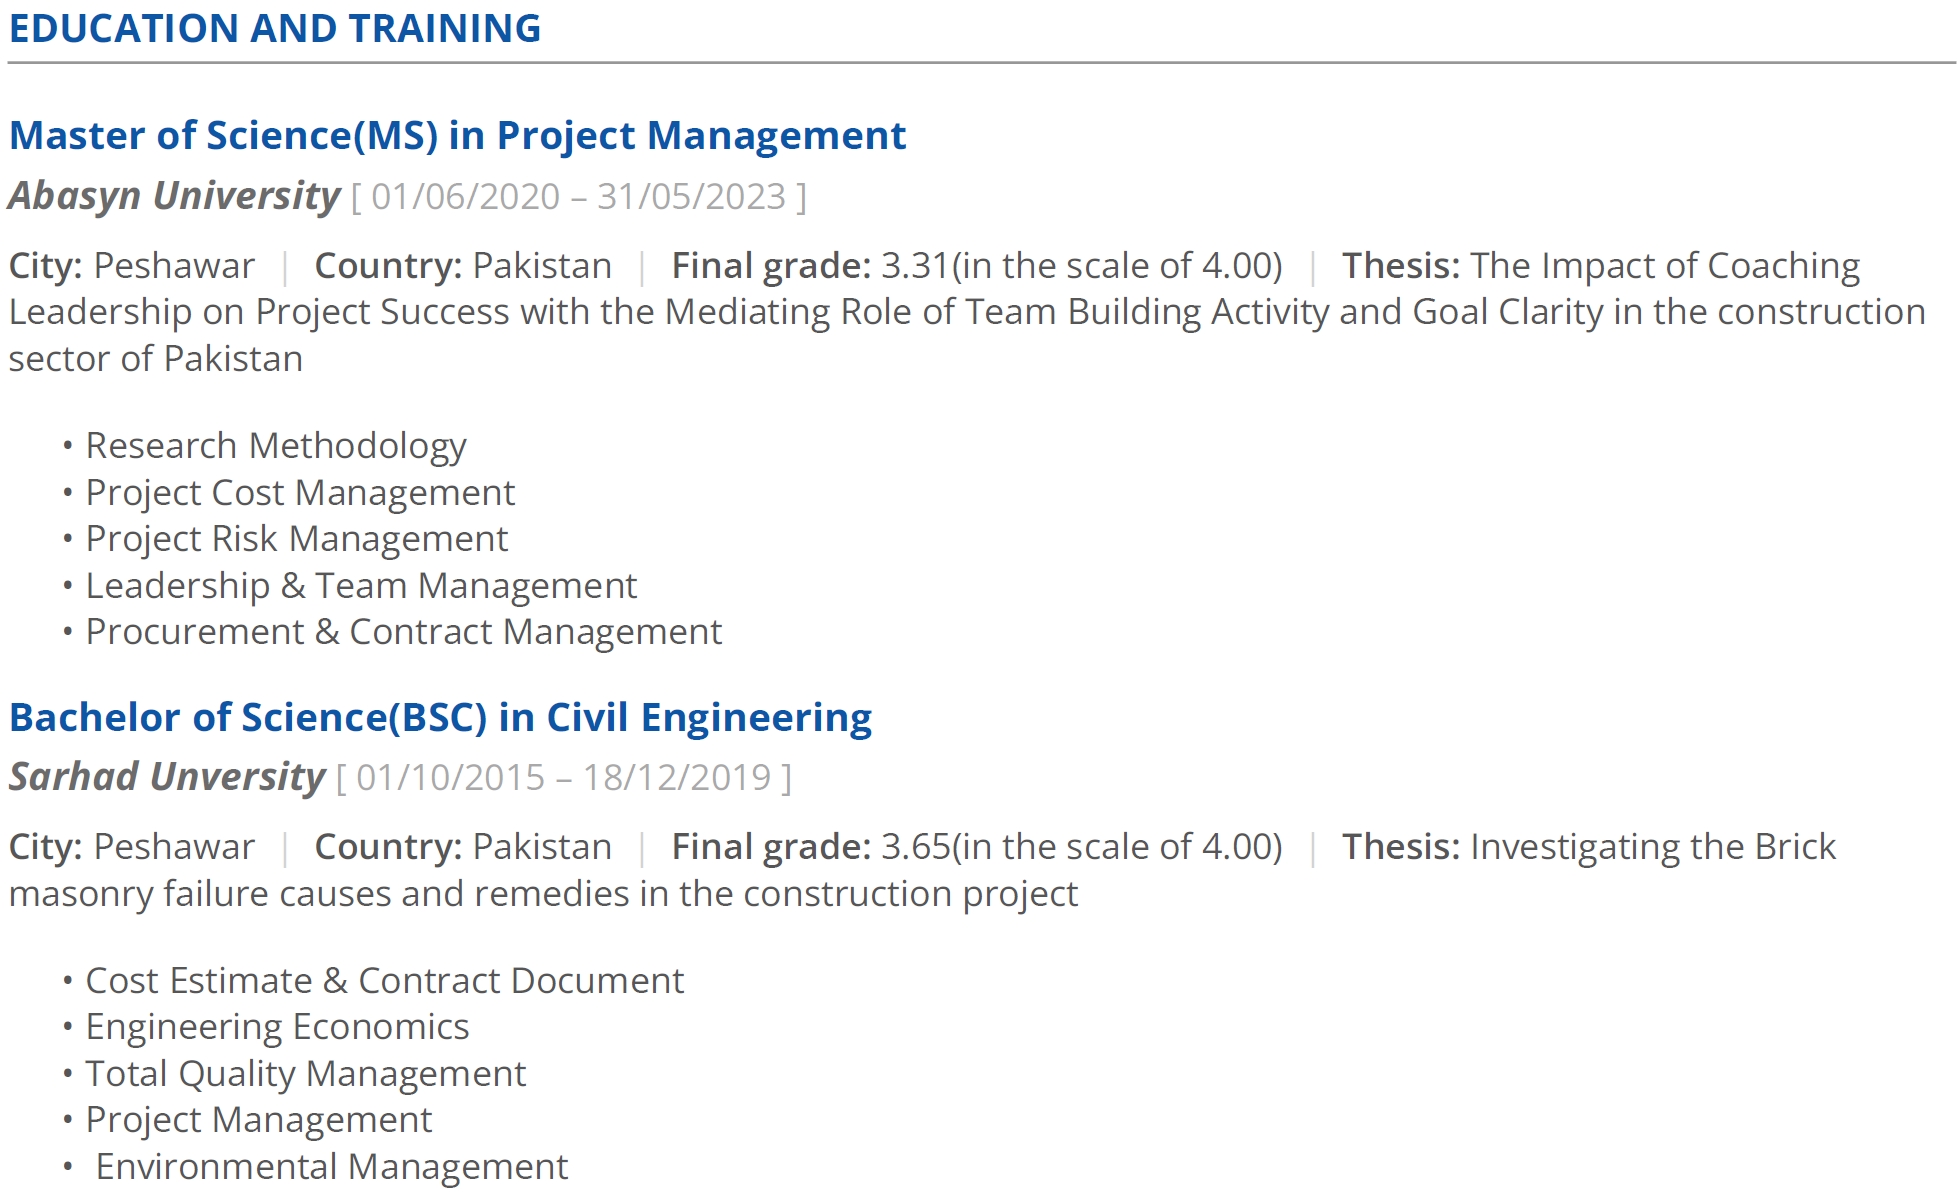Viewport: 1960px width, 1192px height.
Task: Click Cost Estimate & Contract Document item
Action: (x=385, y=981)
